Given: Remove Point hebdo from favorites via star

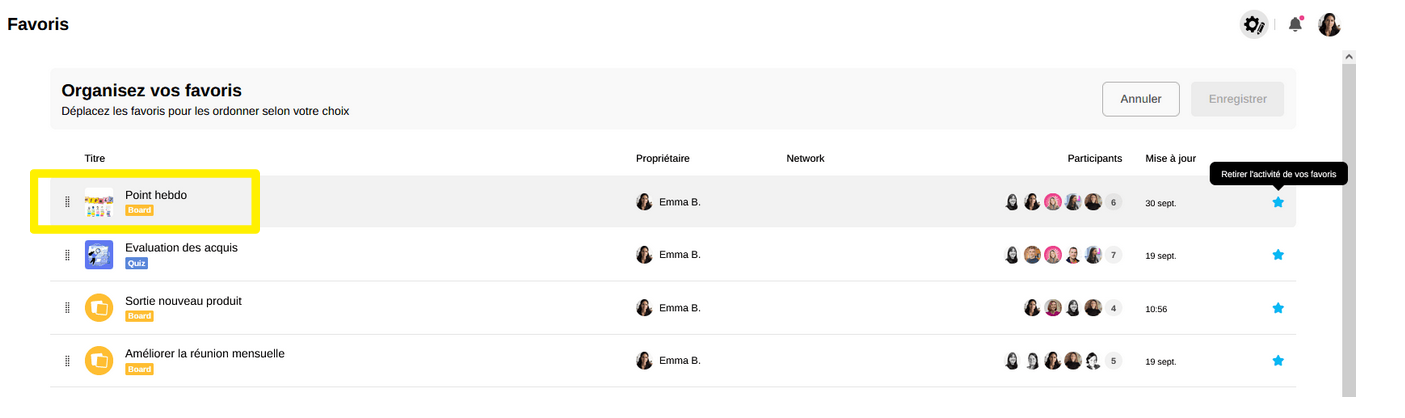Looking at the screenshot, I should pyautogui.click(x=1277, y=202).
